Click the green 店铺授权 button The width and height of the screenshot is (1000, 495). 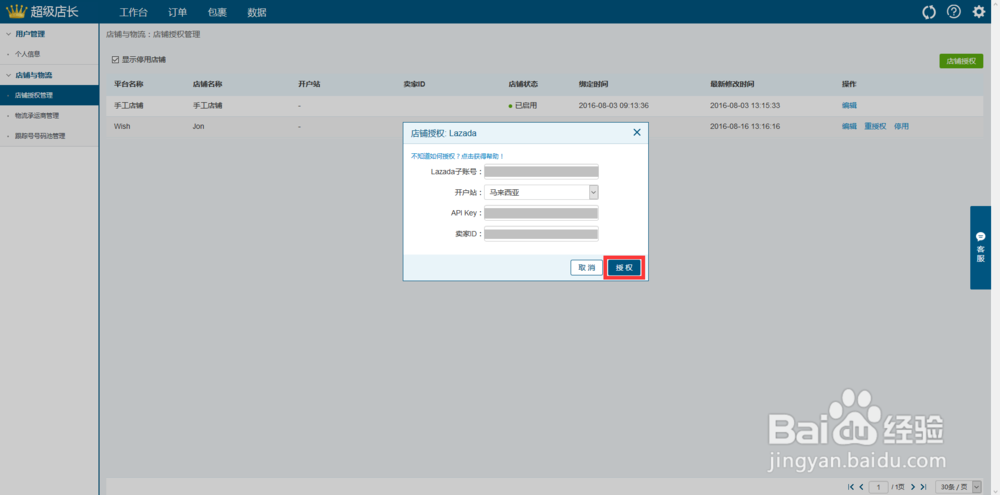(x=961, y=61)
